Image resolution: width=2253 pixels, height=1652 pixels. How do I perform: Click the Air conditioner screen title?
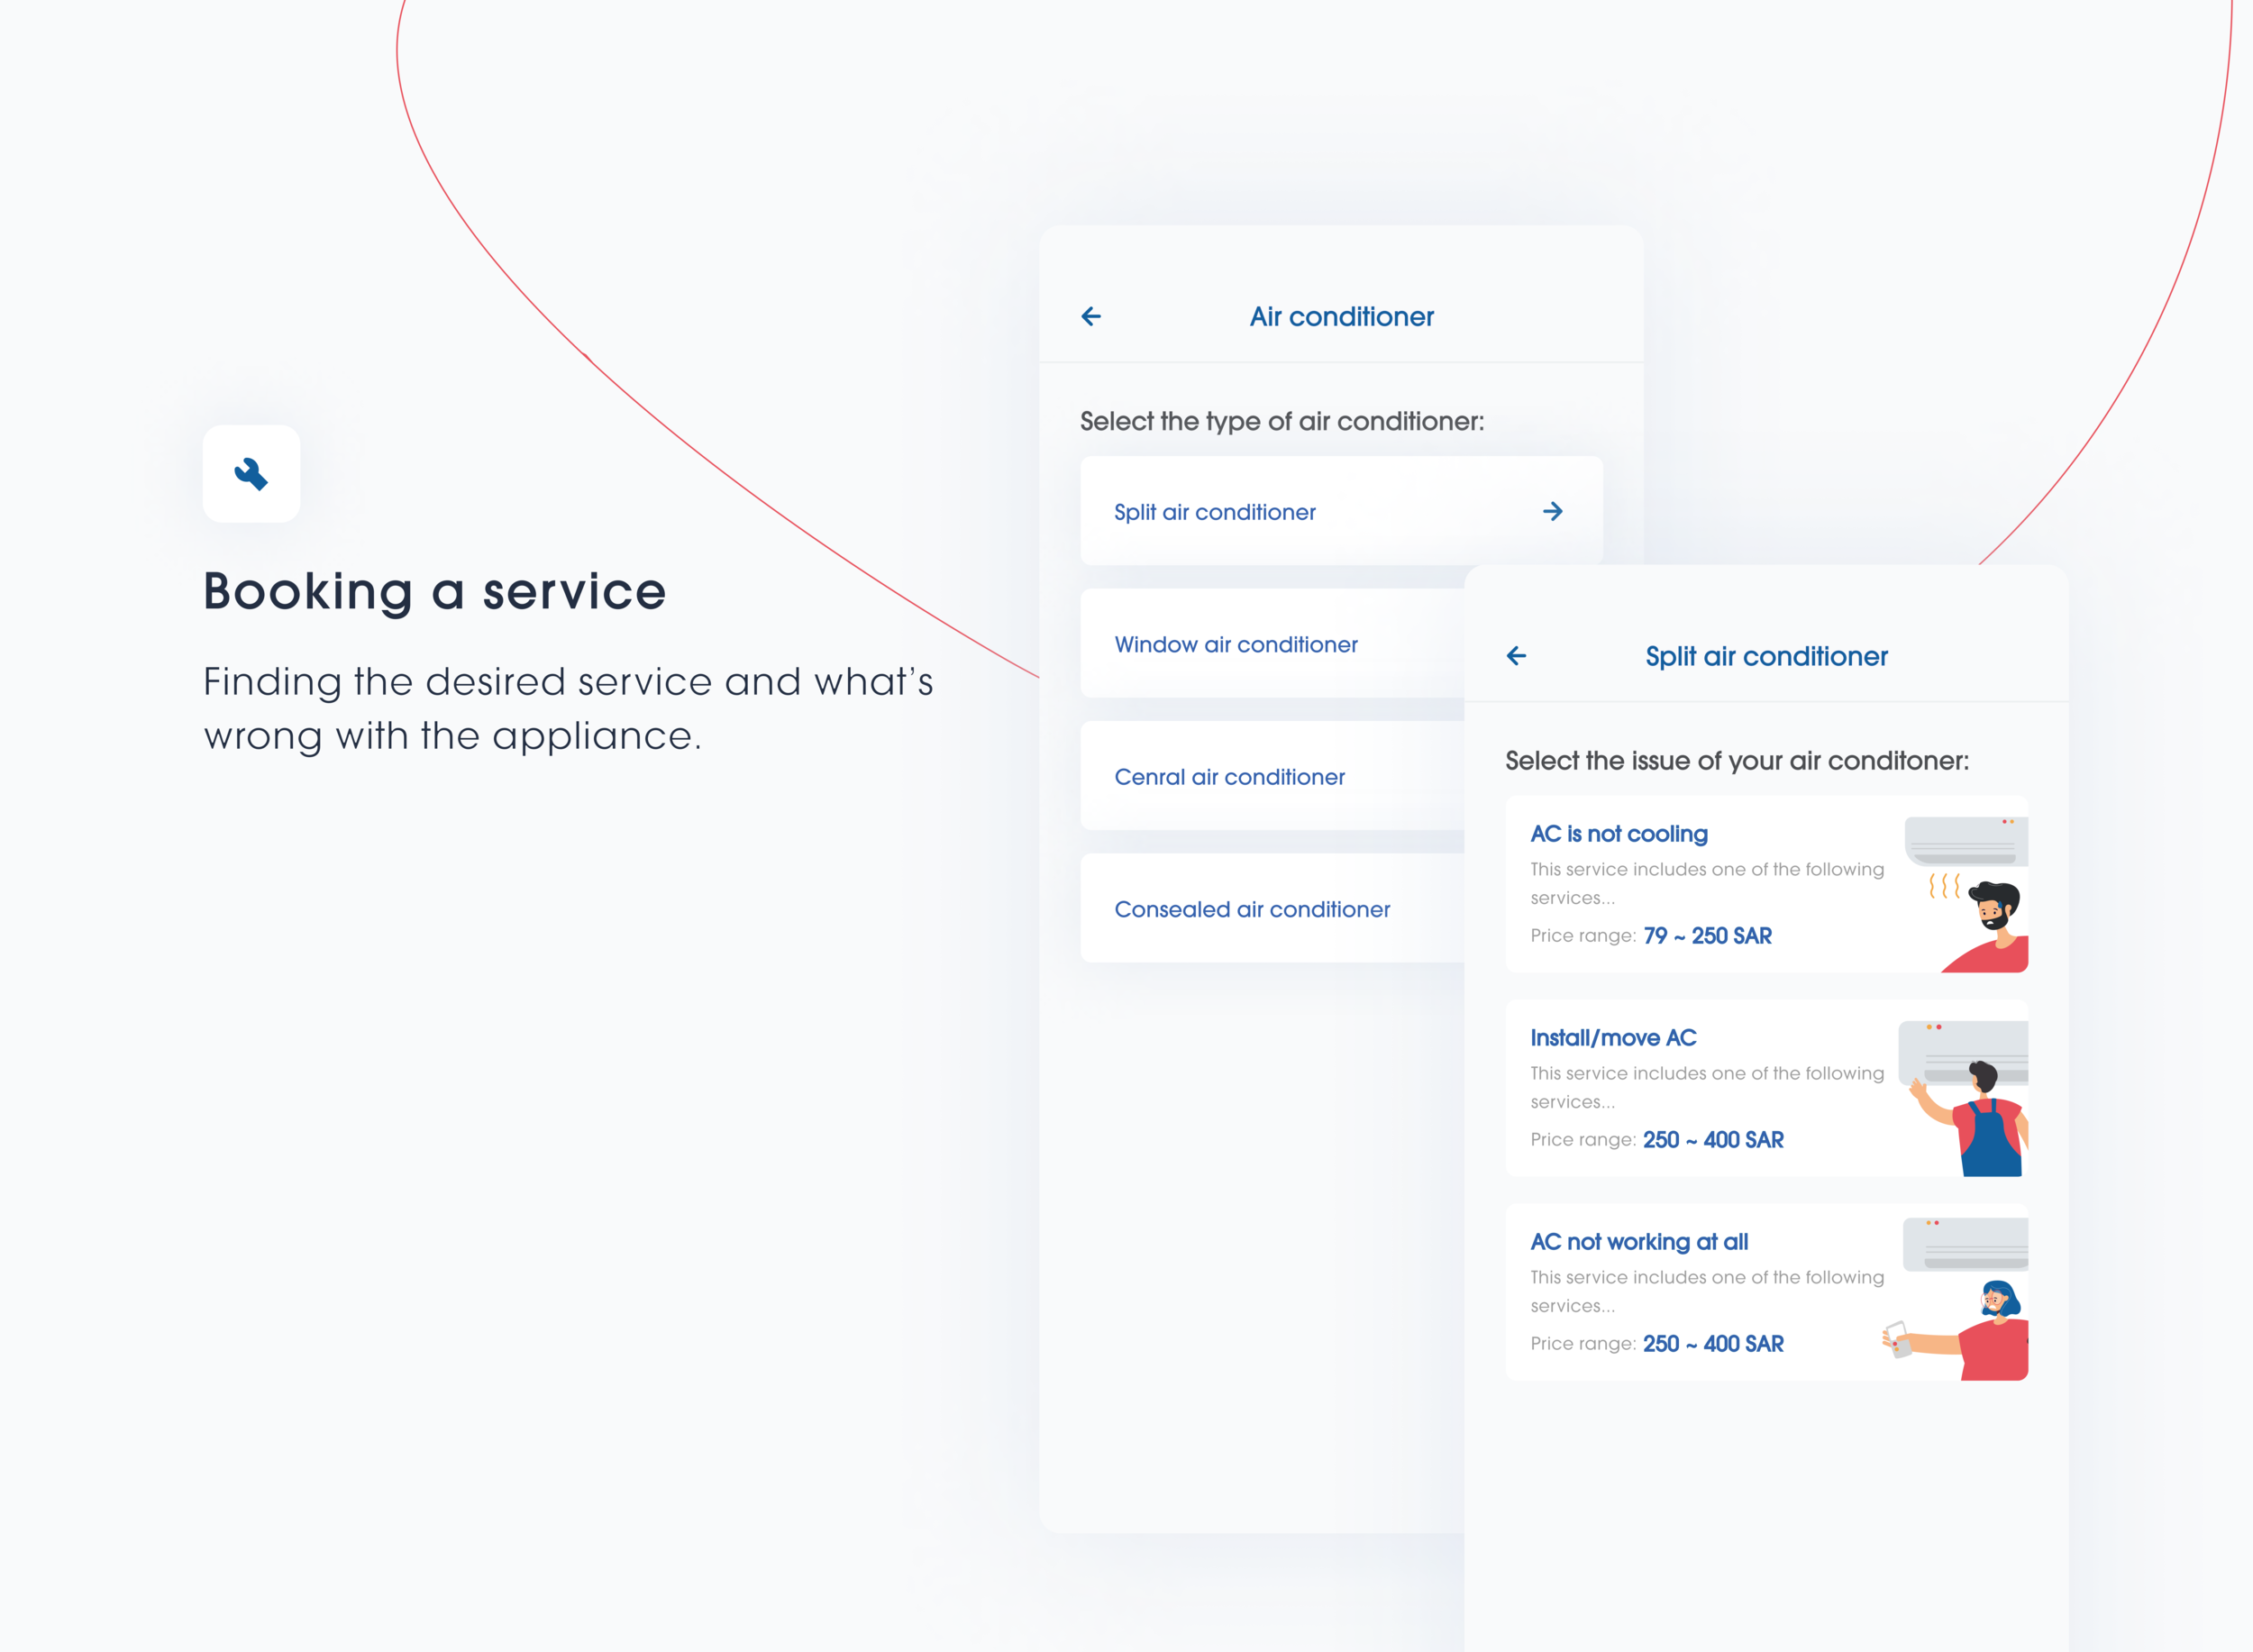[x=1341, y=317]
